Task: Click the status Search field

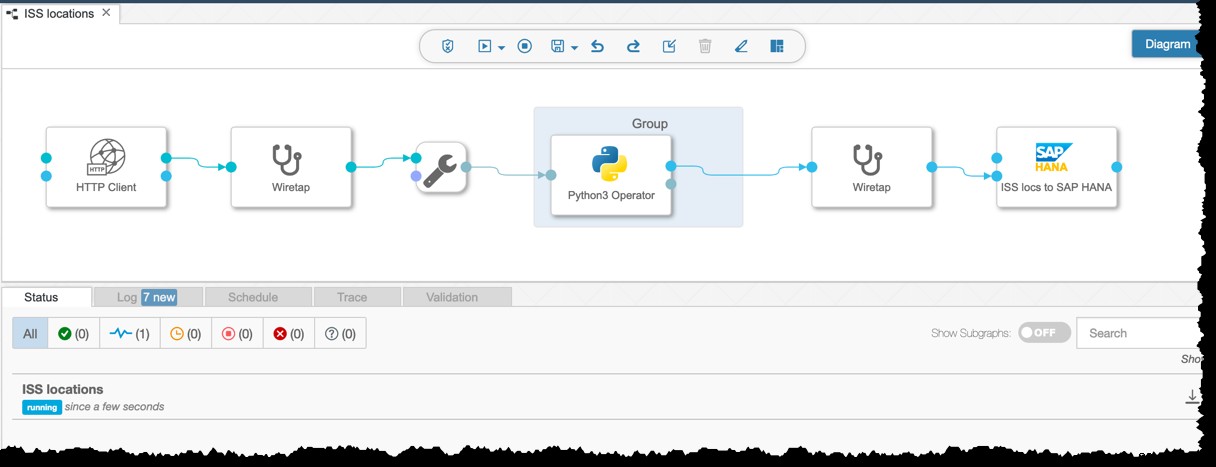Action: coord(1140,333)
